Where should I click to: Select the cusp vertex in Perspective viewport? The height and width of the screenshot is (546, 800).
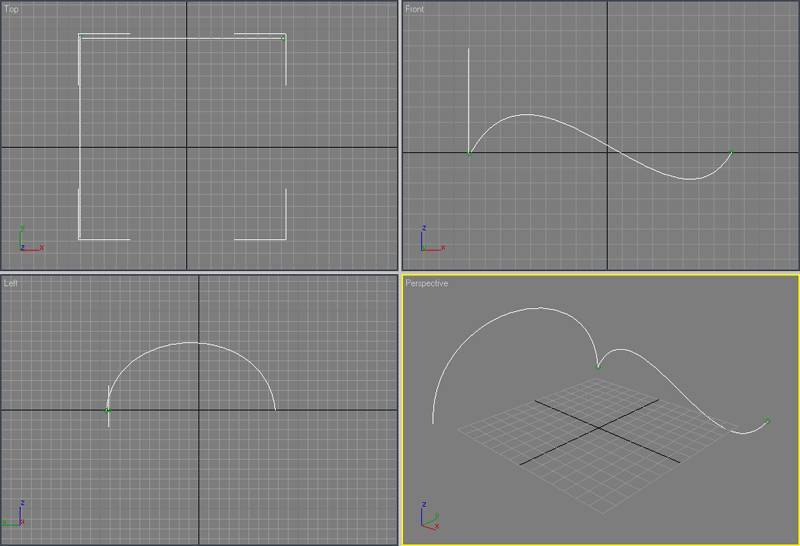(x=598, y=366)
